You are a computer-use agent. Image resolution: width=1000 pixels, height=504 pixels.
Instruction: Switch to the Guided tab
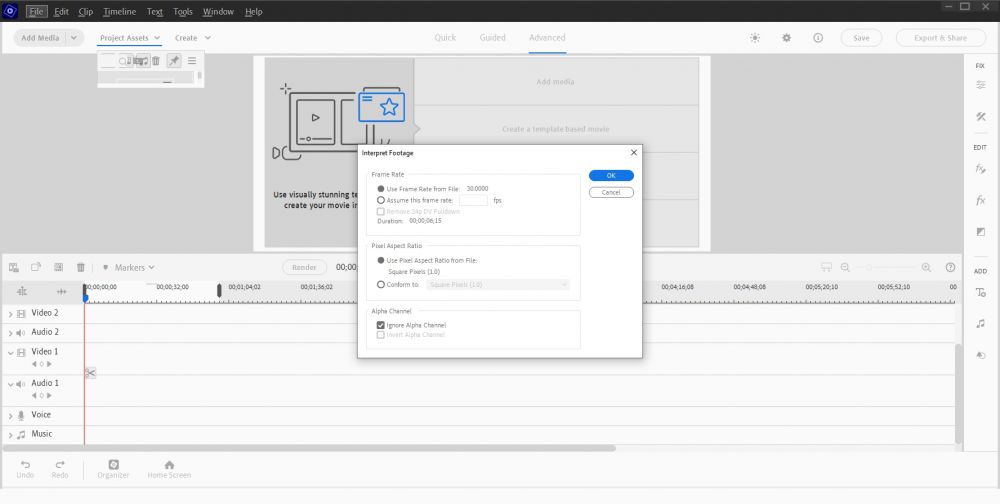click(492, 38)
